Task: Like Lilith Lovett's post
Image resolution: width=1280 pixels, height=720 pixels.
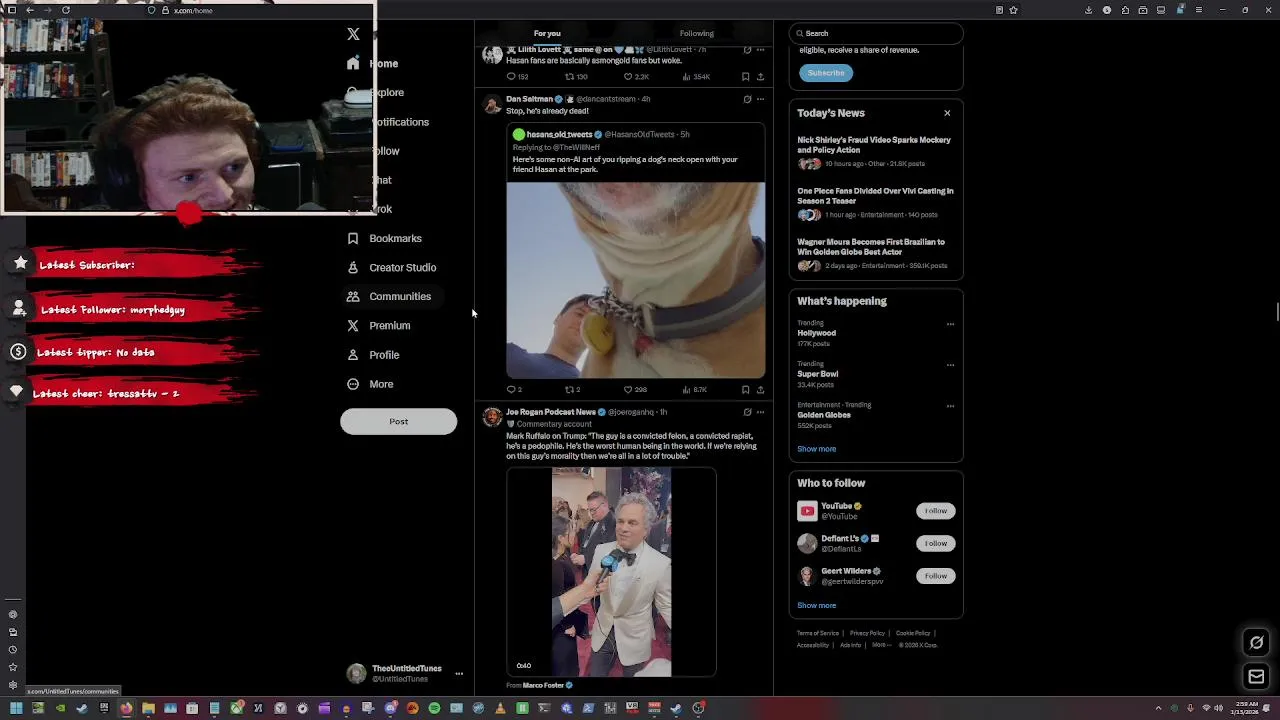Action: 636,76
